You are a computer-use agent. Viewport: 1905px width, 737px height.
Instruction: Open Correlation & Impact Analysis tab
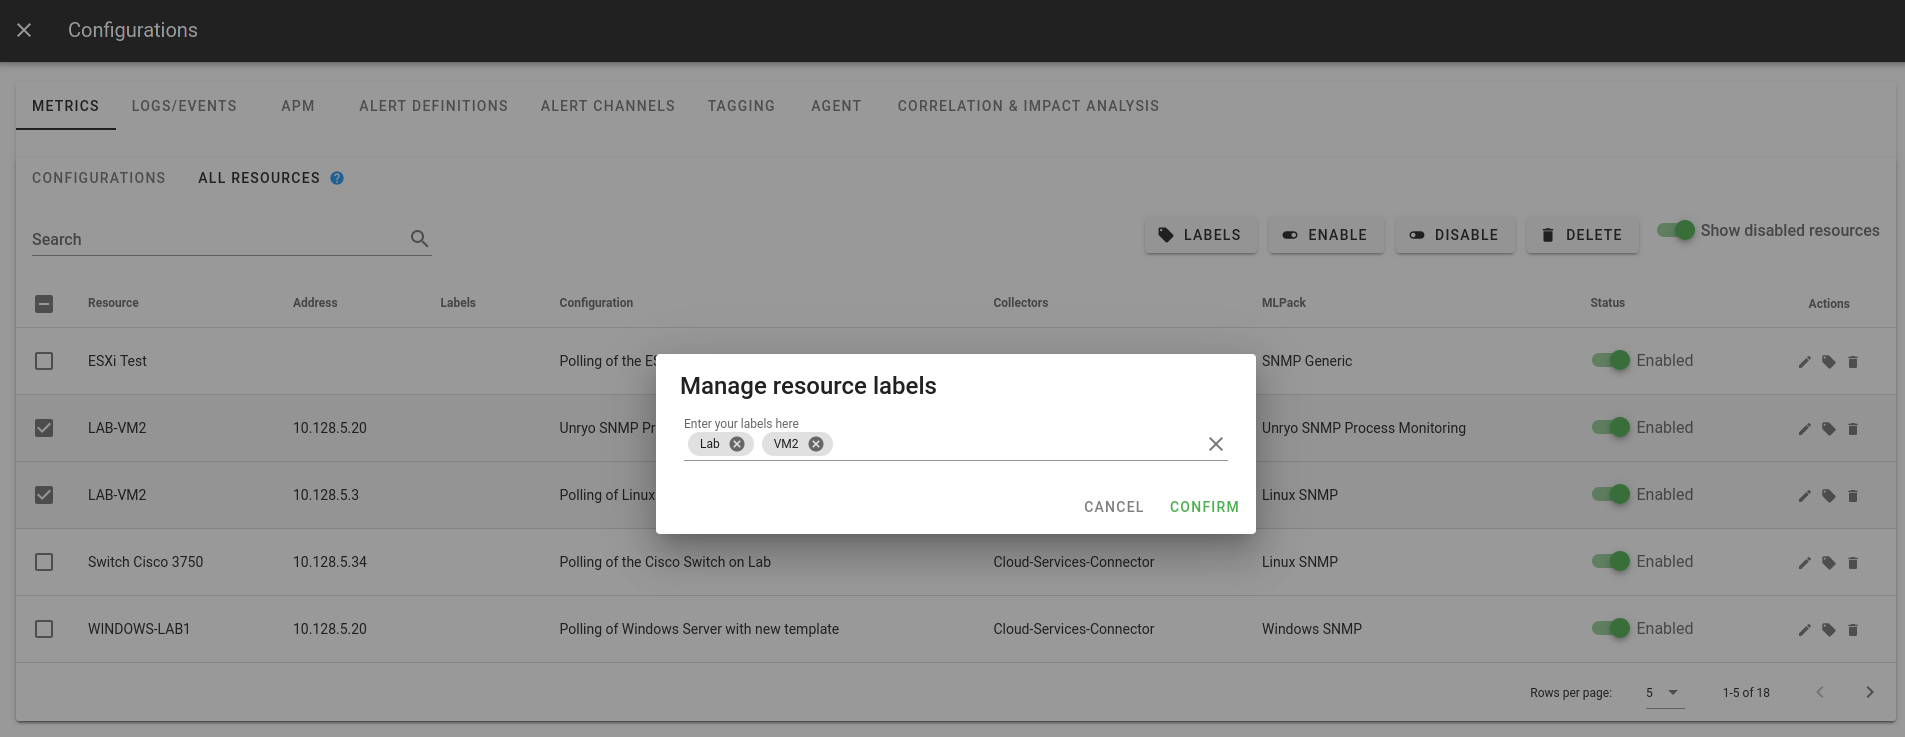pos(1028,106)
